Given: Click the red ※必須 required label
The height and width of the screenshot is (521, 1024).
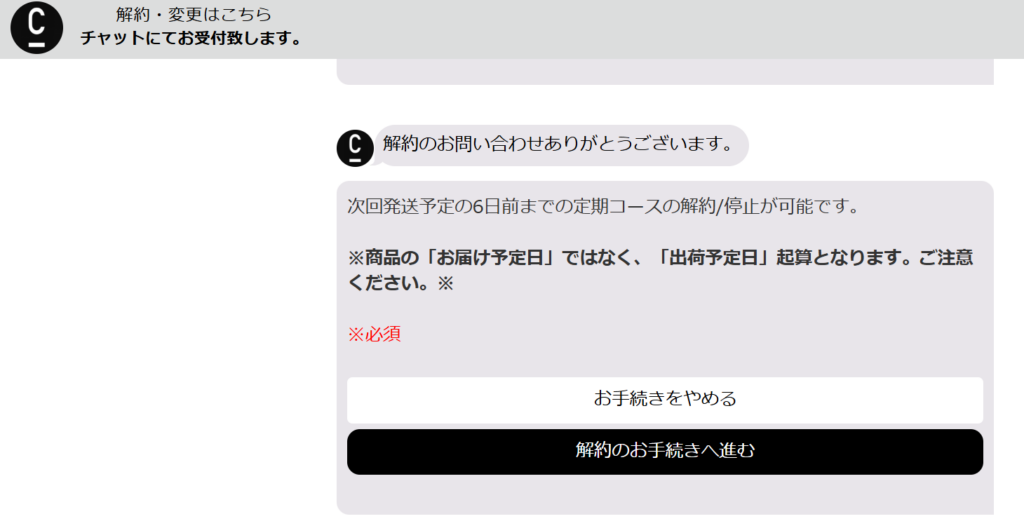Looking at the screenshot, I should pyautogui.click(x=374, y=334).
